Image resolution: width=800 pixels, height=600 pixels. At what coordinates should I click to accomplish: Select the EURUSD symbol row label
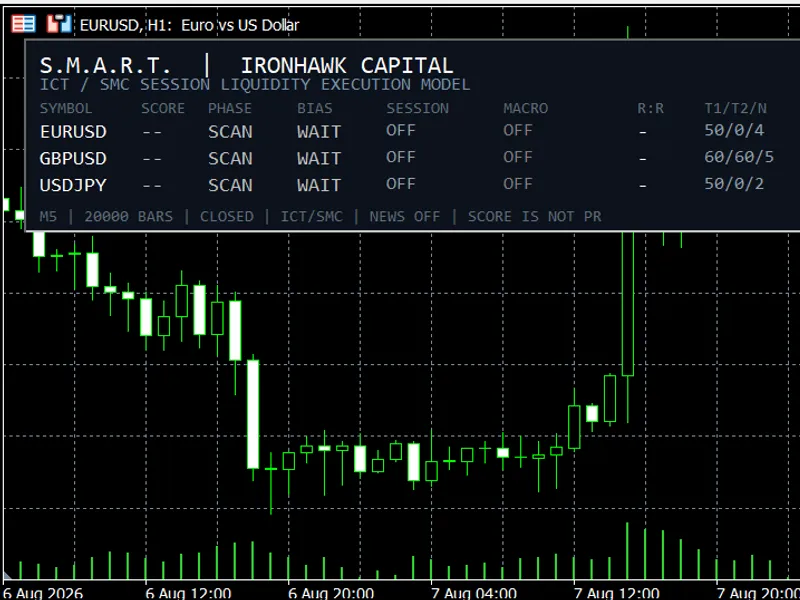point(73,132)
